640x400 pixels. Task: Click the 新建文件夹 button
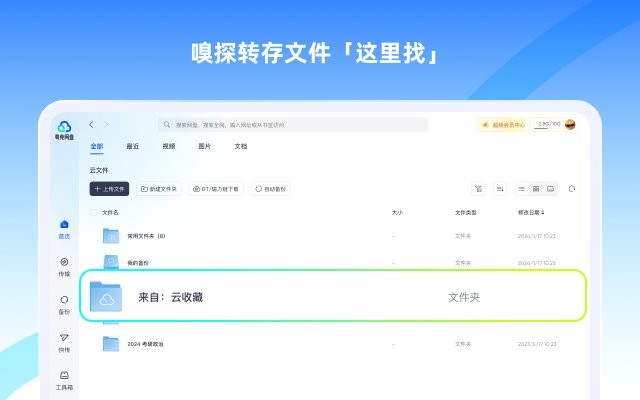159,189
